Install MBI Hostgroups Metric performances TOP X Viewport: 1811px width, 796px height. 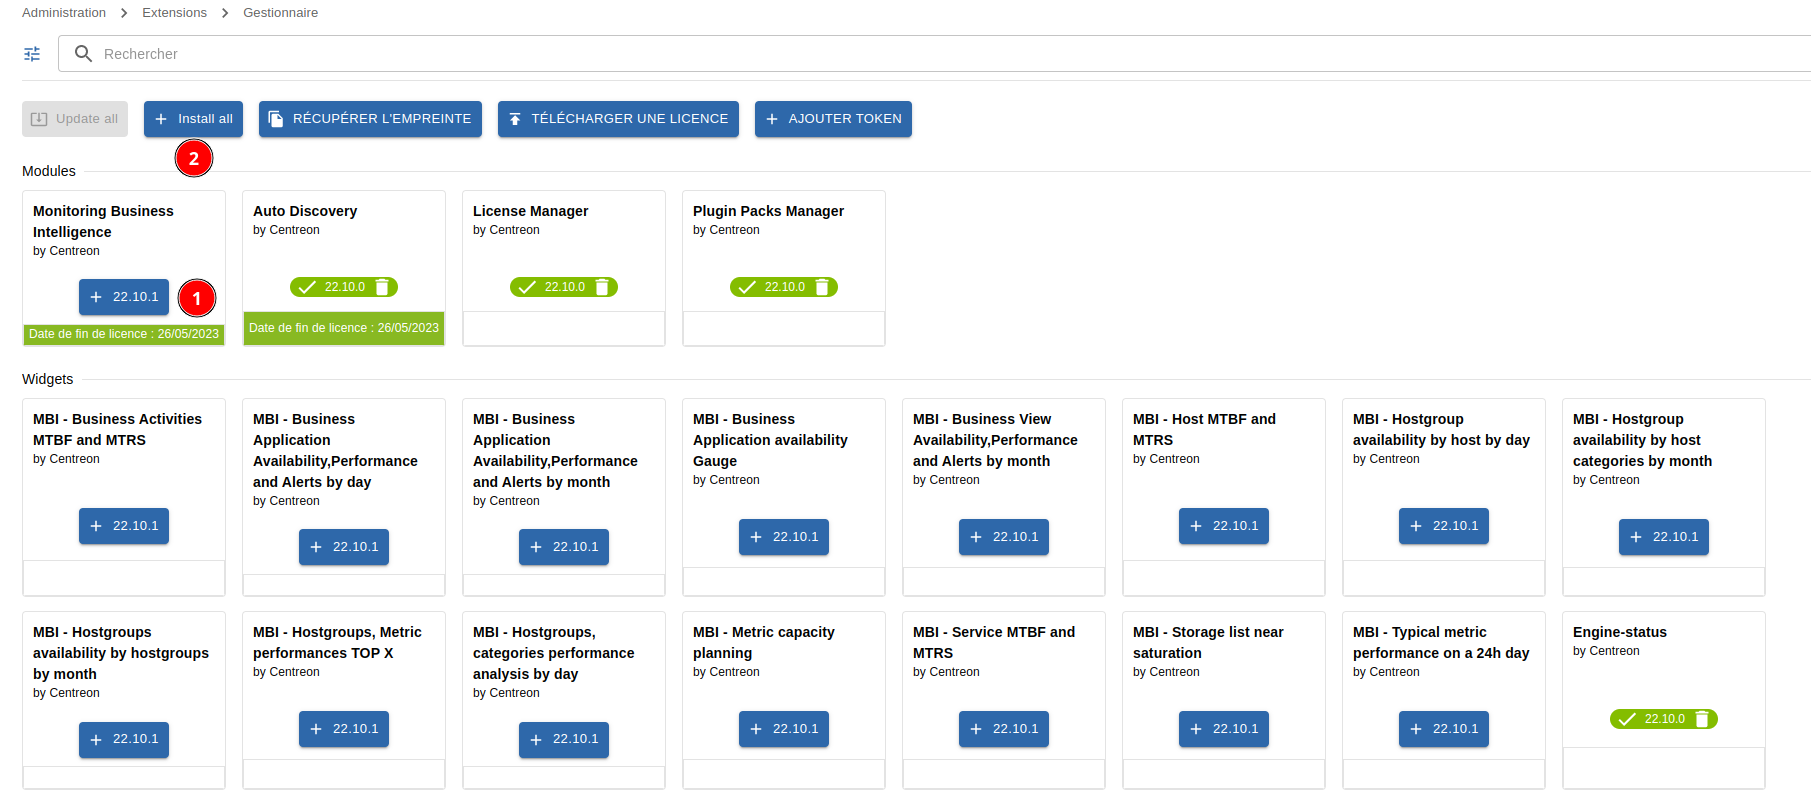tap(344, 729)
